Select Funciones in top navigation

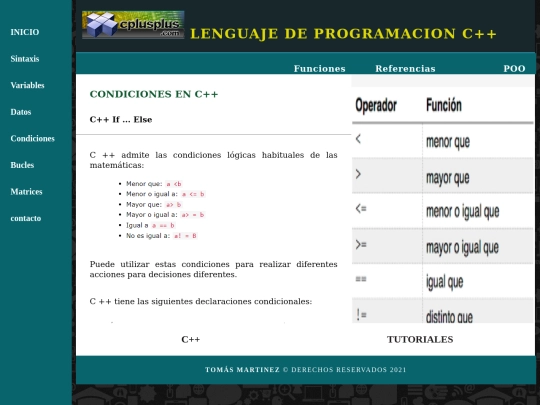320,69
